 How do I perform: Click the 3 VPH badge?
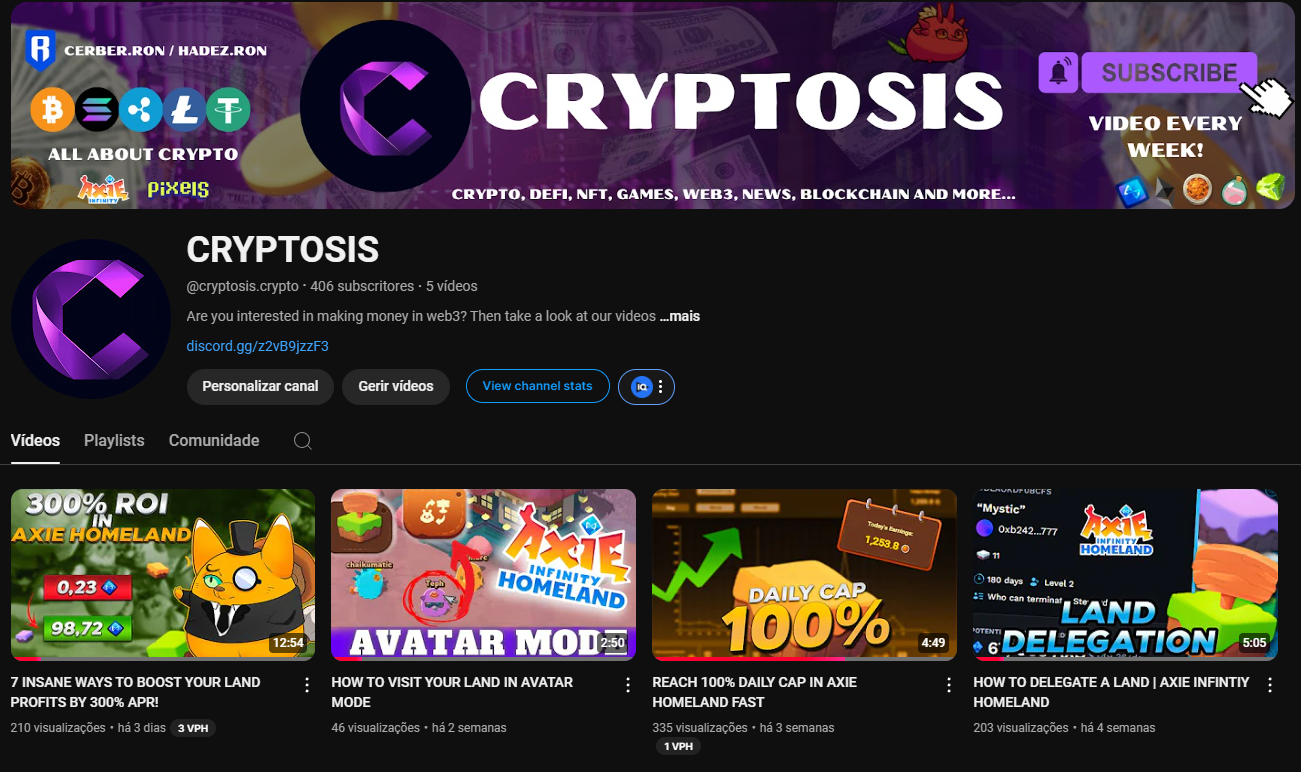(192, 728)
